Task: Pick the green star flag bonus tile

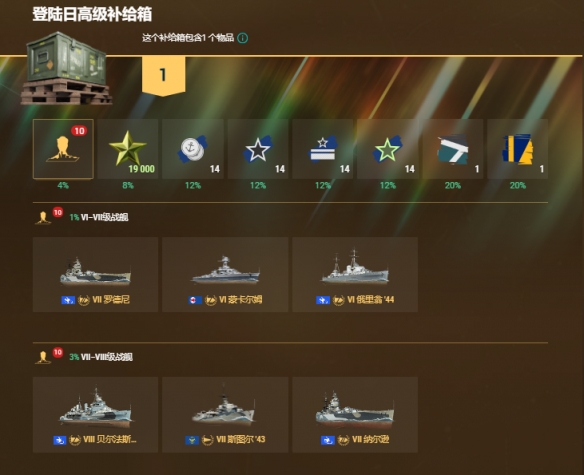Action: pos(388,149)
